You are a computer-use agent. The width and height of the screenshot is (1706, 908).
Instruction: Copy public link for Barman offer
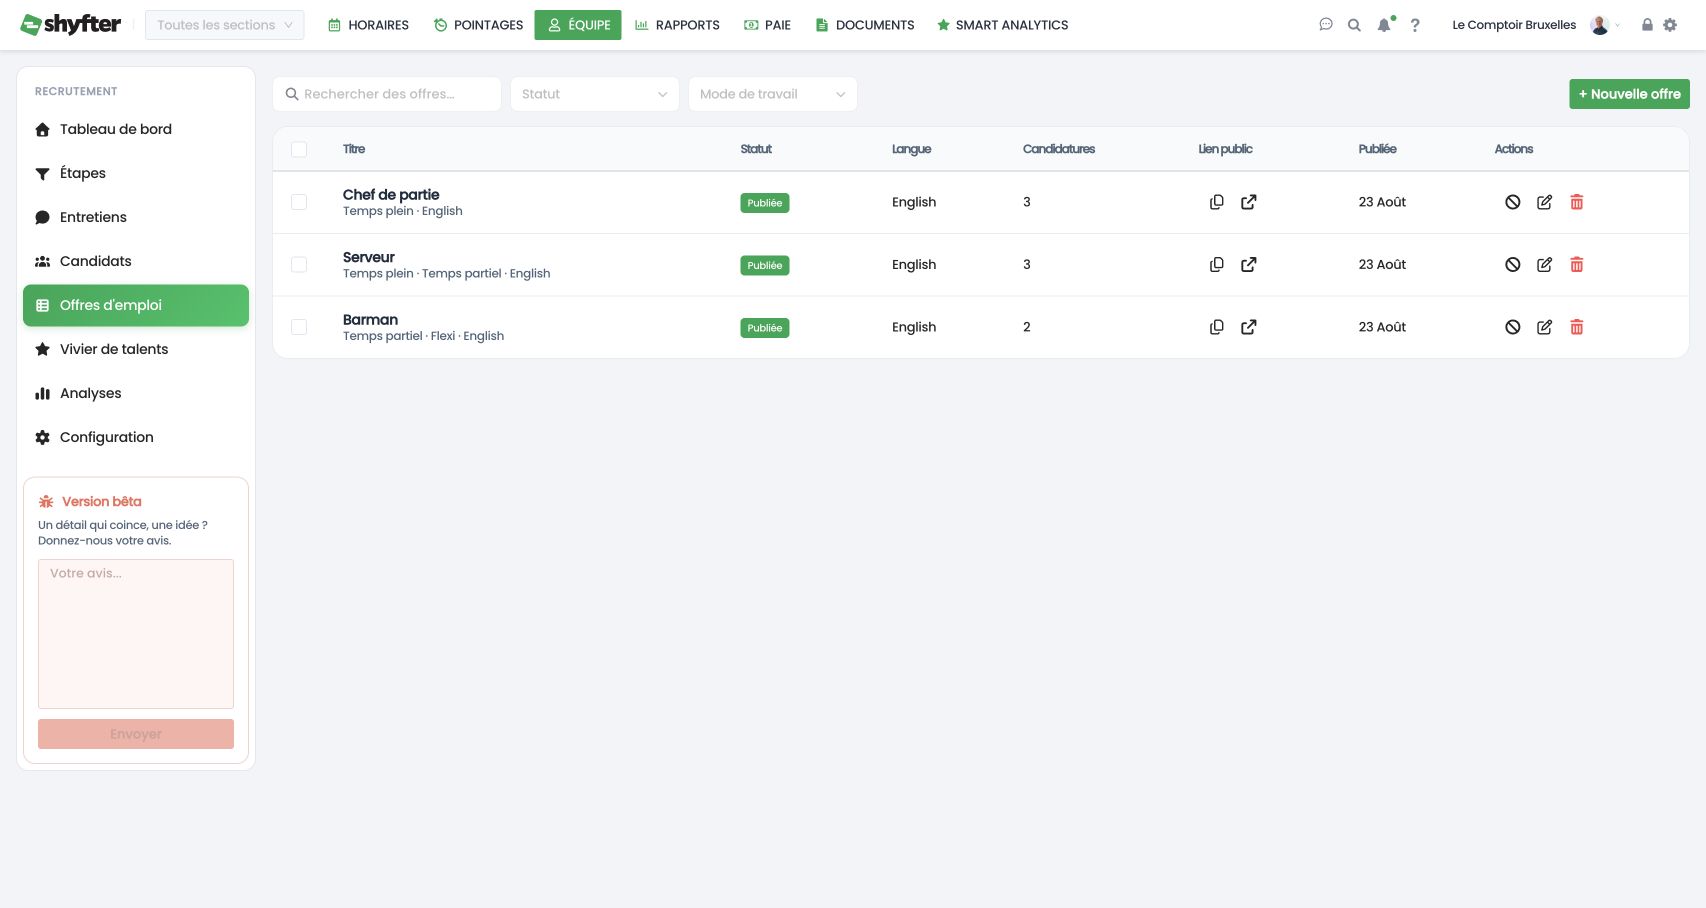1216,327
